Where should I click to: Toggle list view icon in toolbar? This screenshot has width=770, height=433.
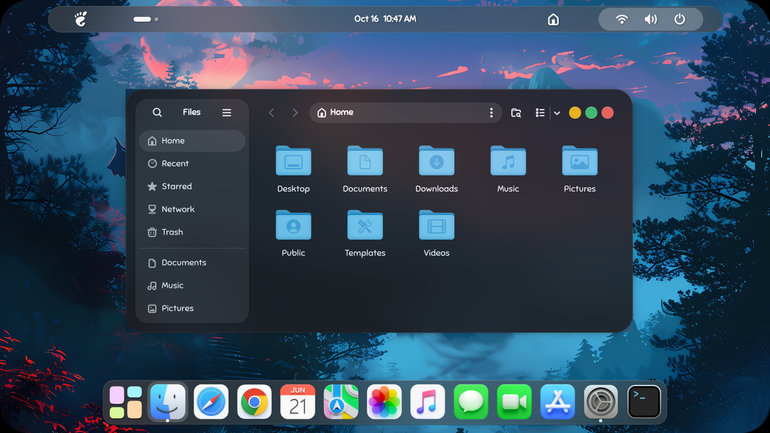tap(540, 113)
